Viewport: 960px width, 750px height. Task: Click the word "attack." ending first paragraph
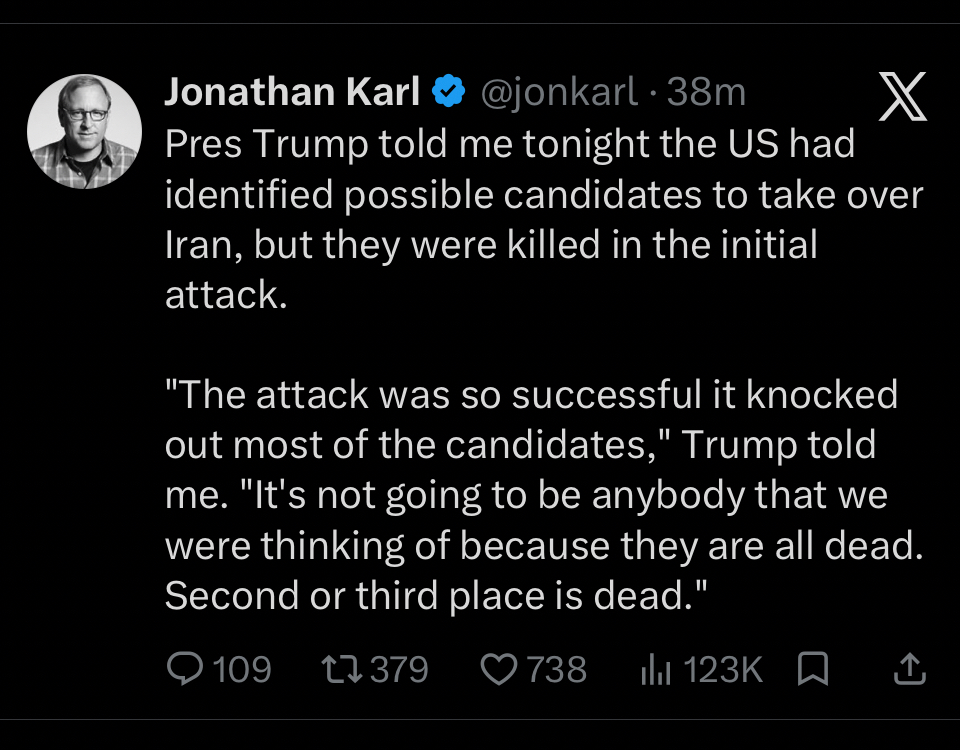225,296
